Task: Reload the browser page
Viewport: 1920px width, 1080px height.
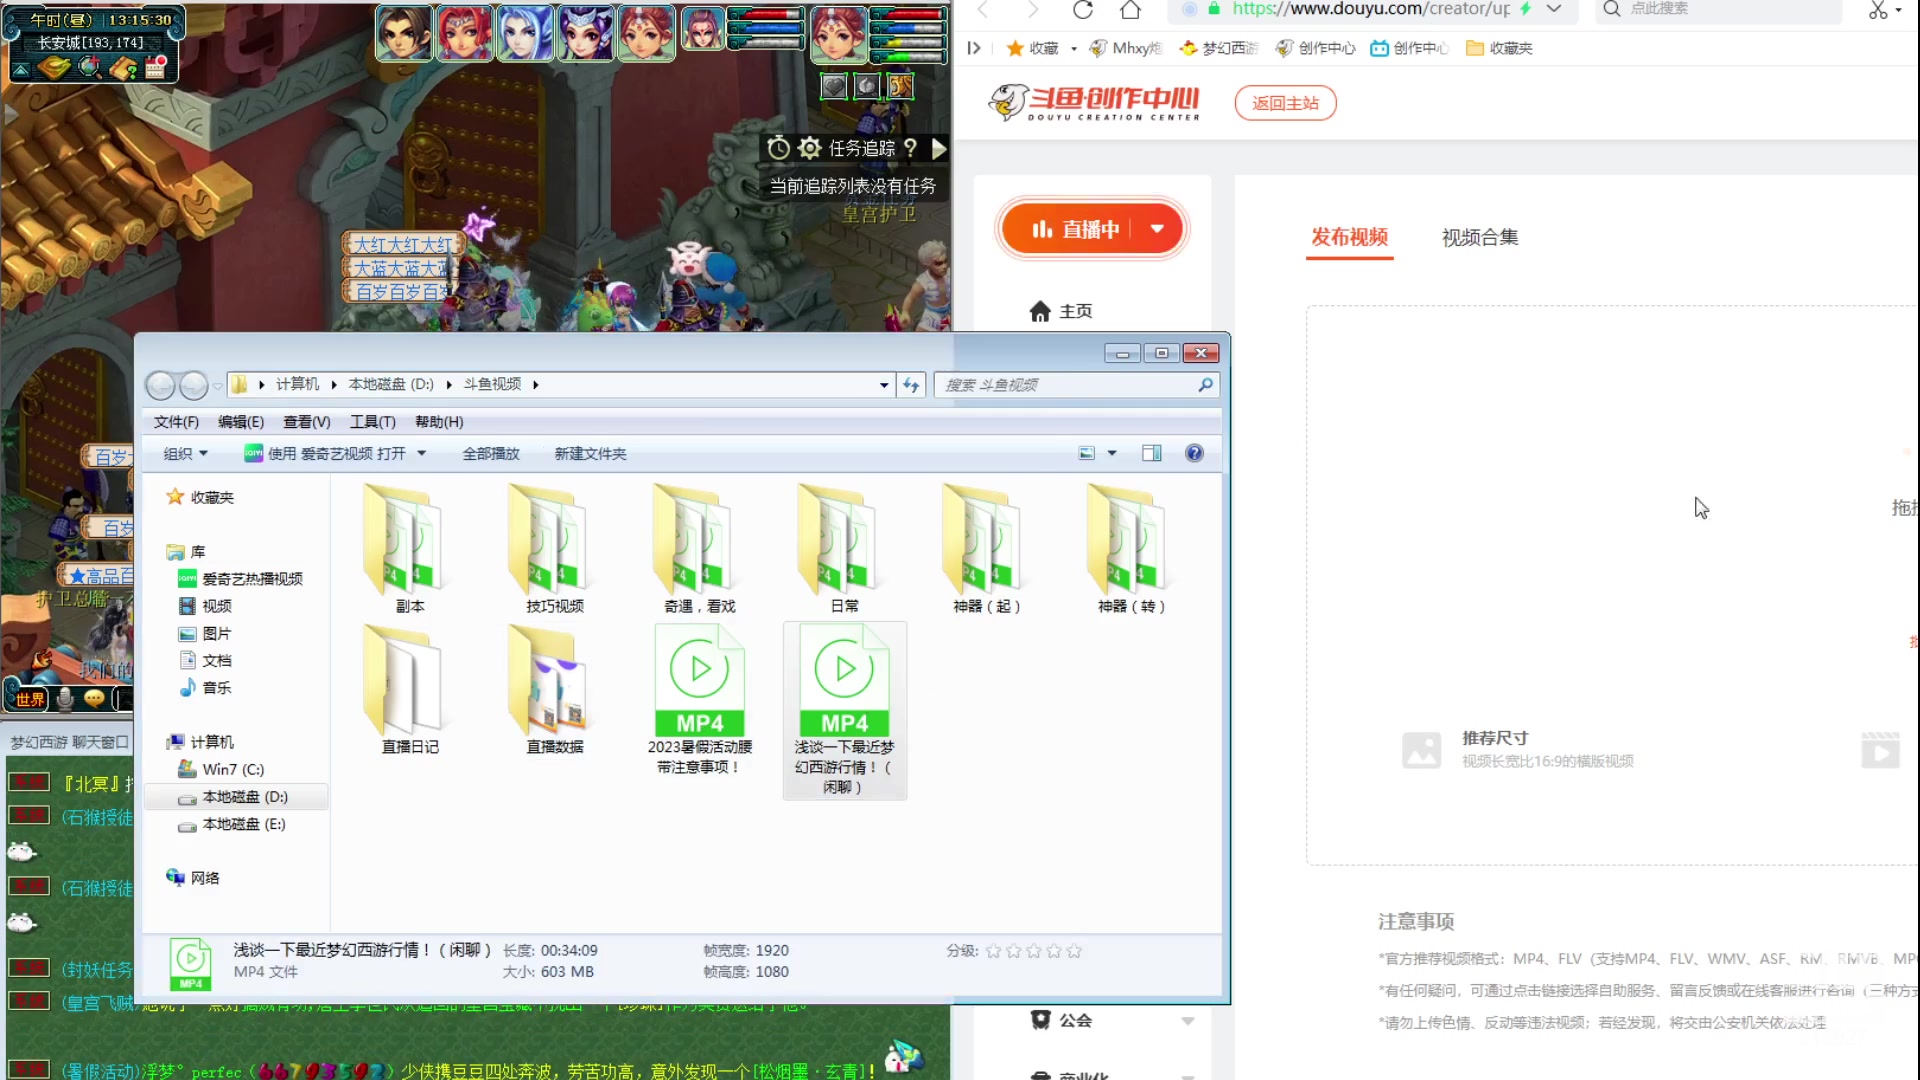Action: [1082, 10]
